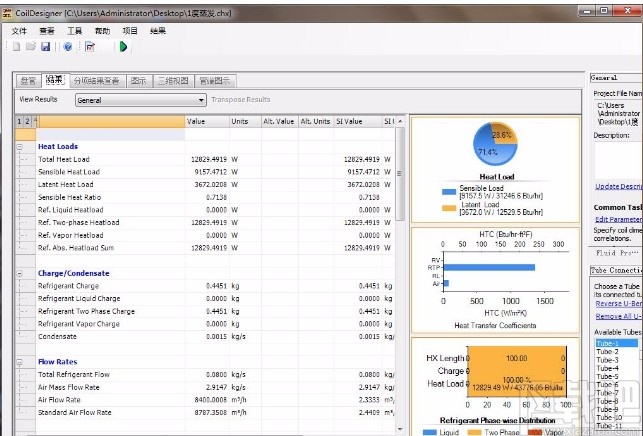Open the 查看 menu
This screenshot has width=643, height=436.
[x=47, y=31]
